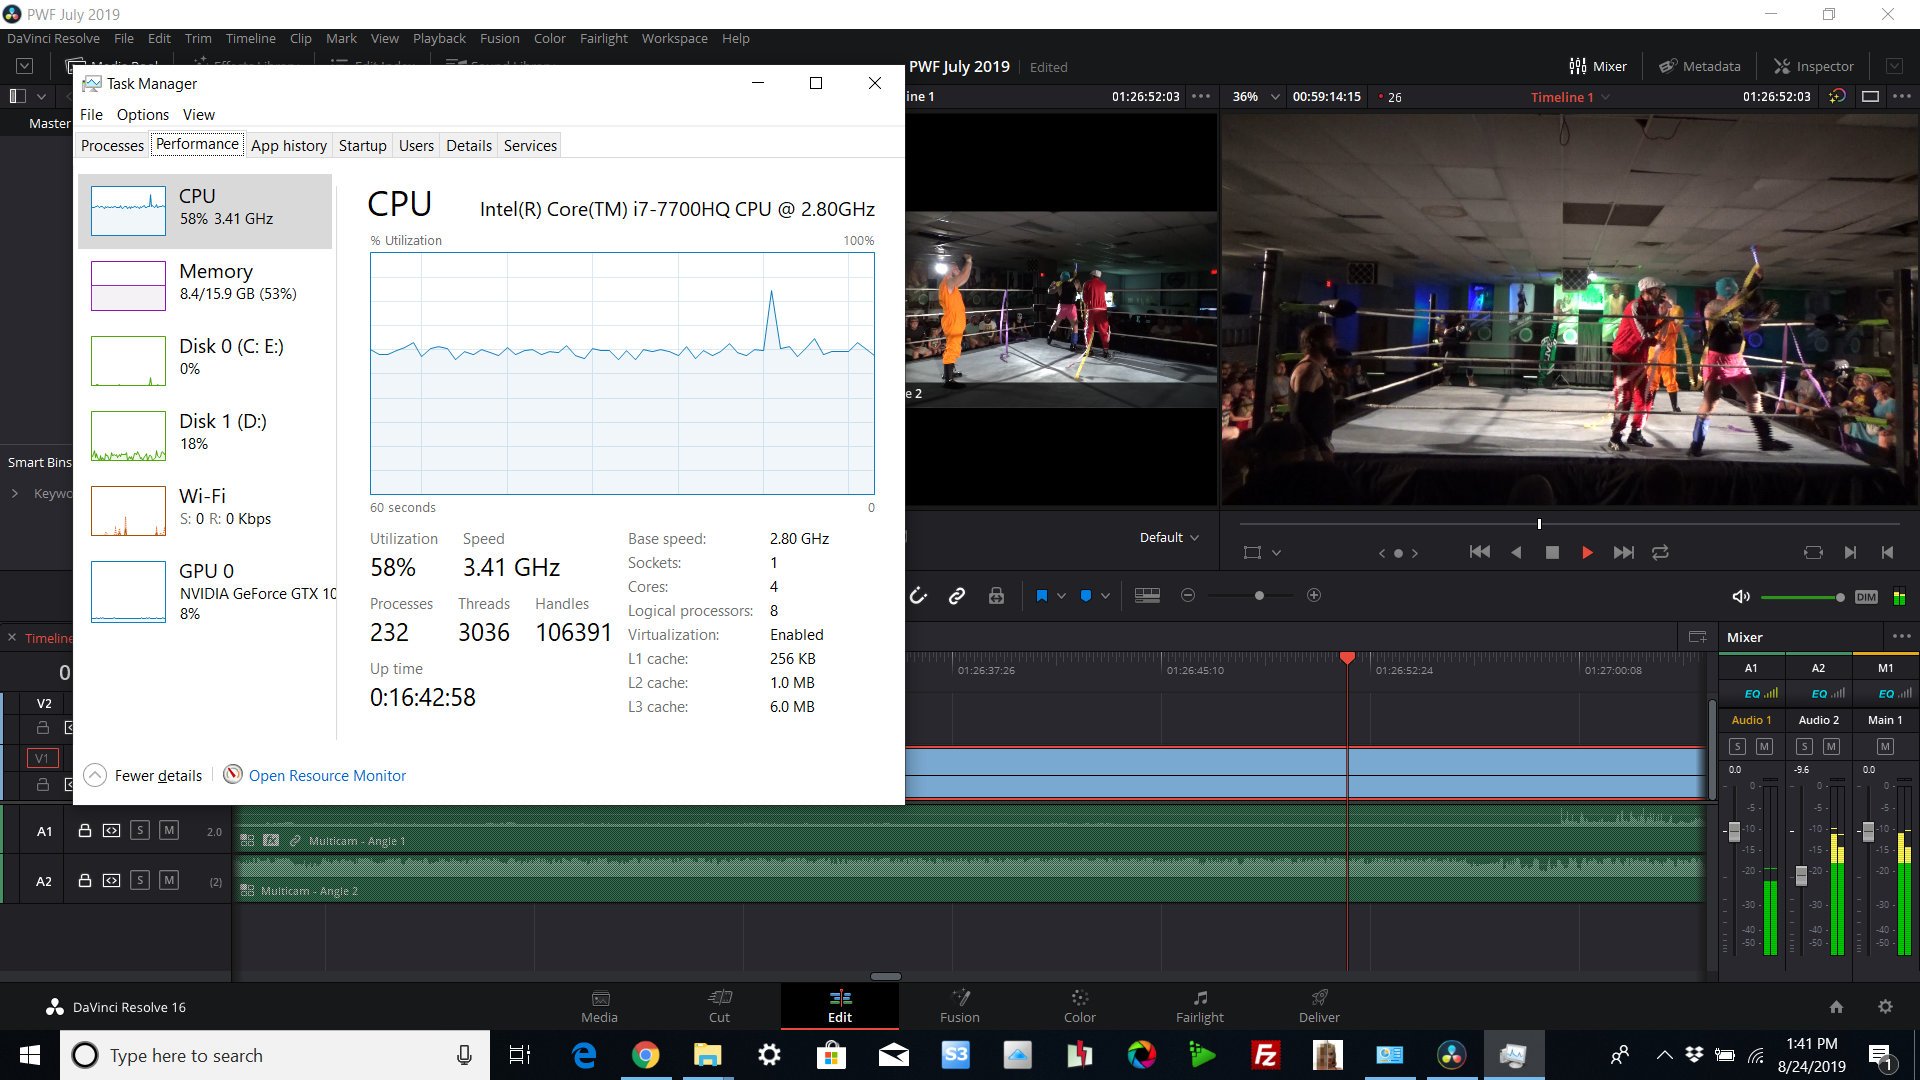The width and height of the screenshot is (1920, 1080).
Task: Mute audio track A2 in timeline
Action: (x=169, y=880)
